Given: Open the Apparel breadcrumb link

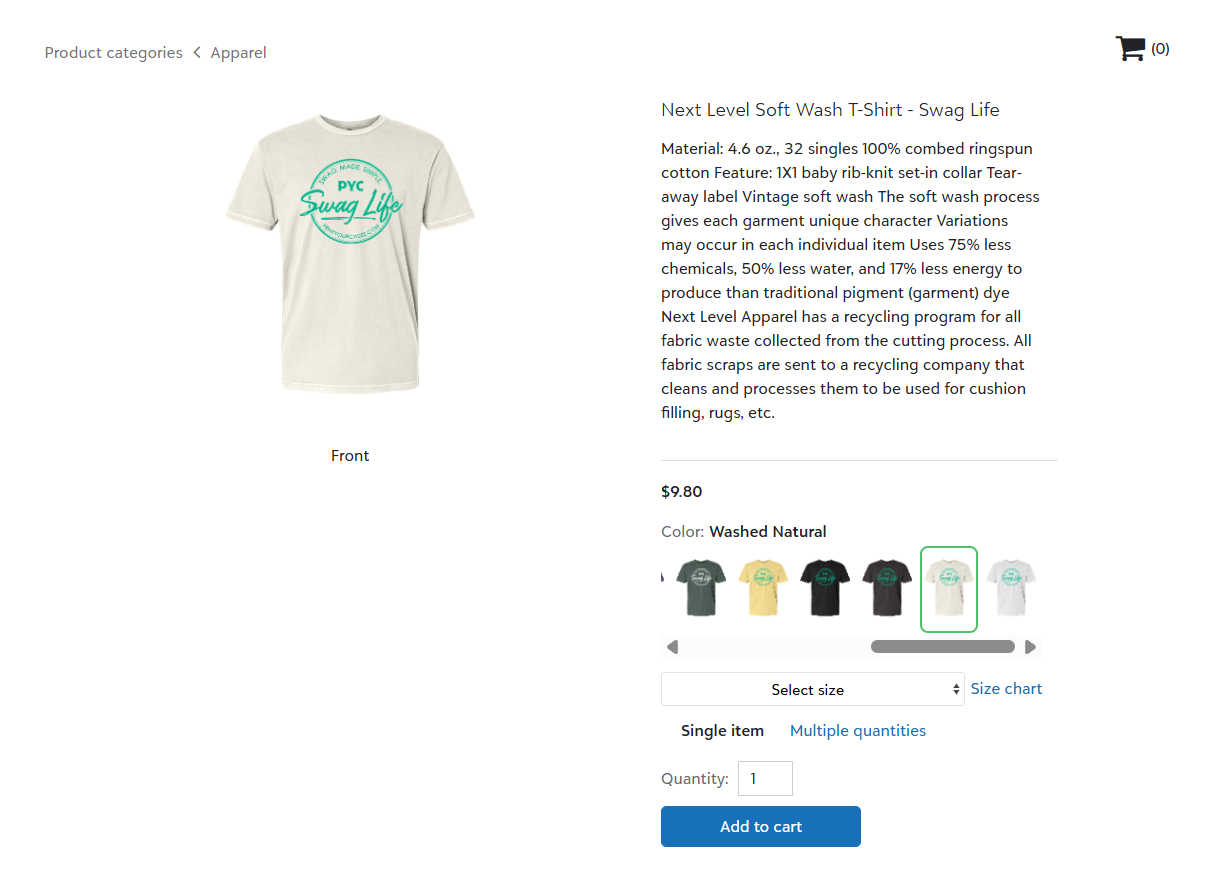Looking at the screenshot, I should click(x=238, y=53).
